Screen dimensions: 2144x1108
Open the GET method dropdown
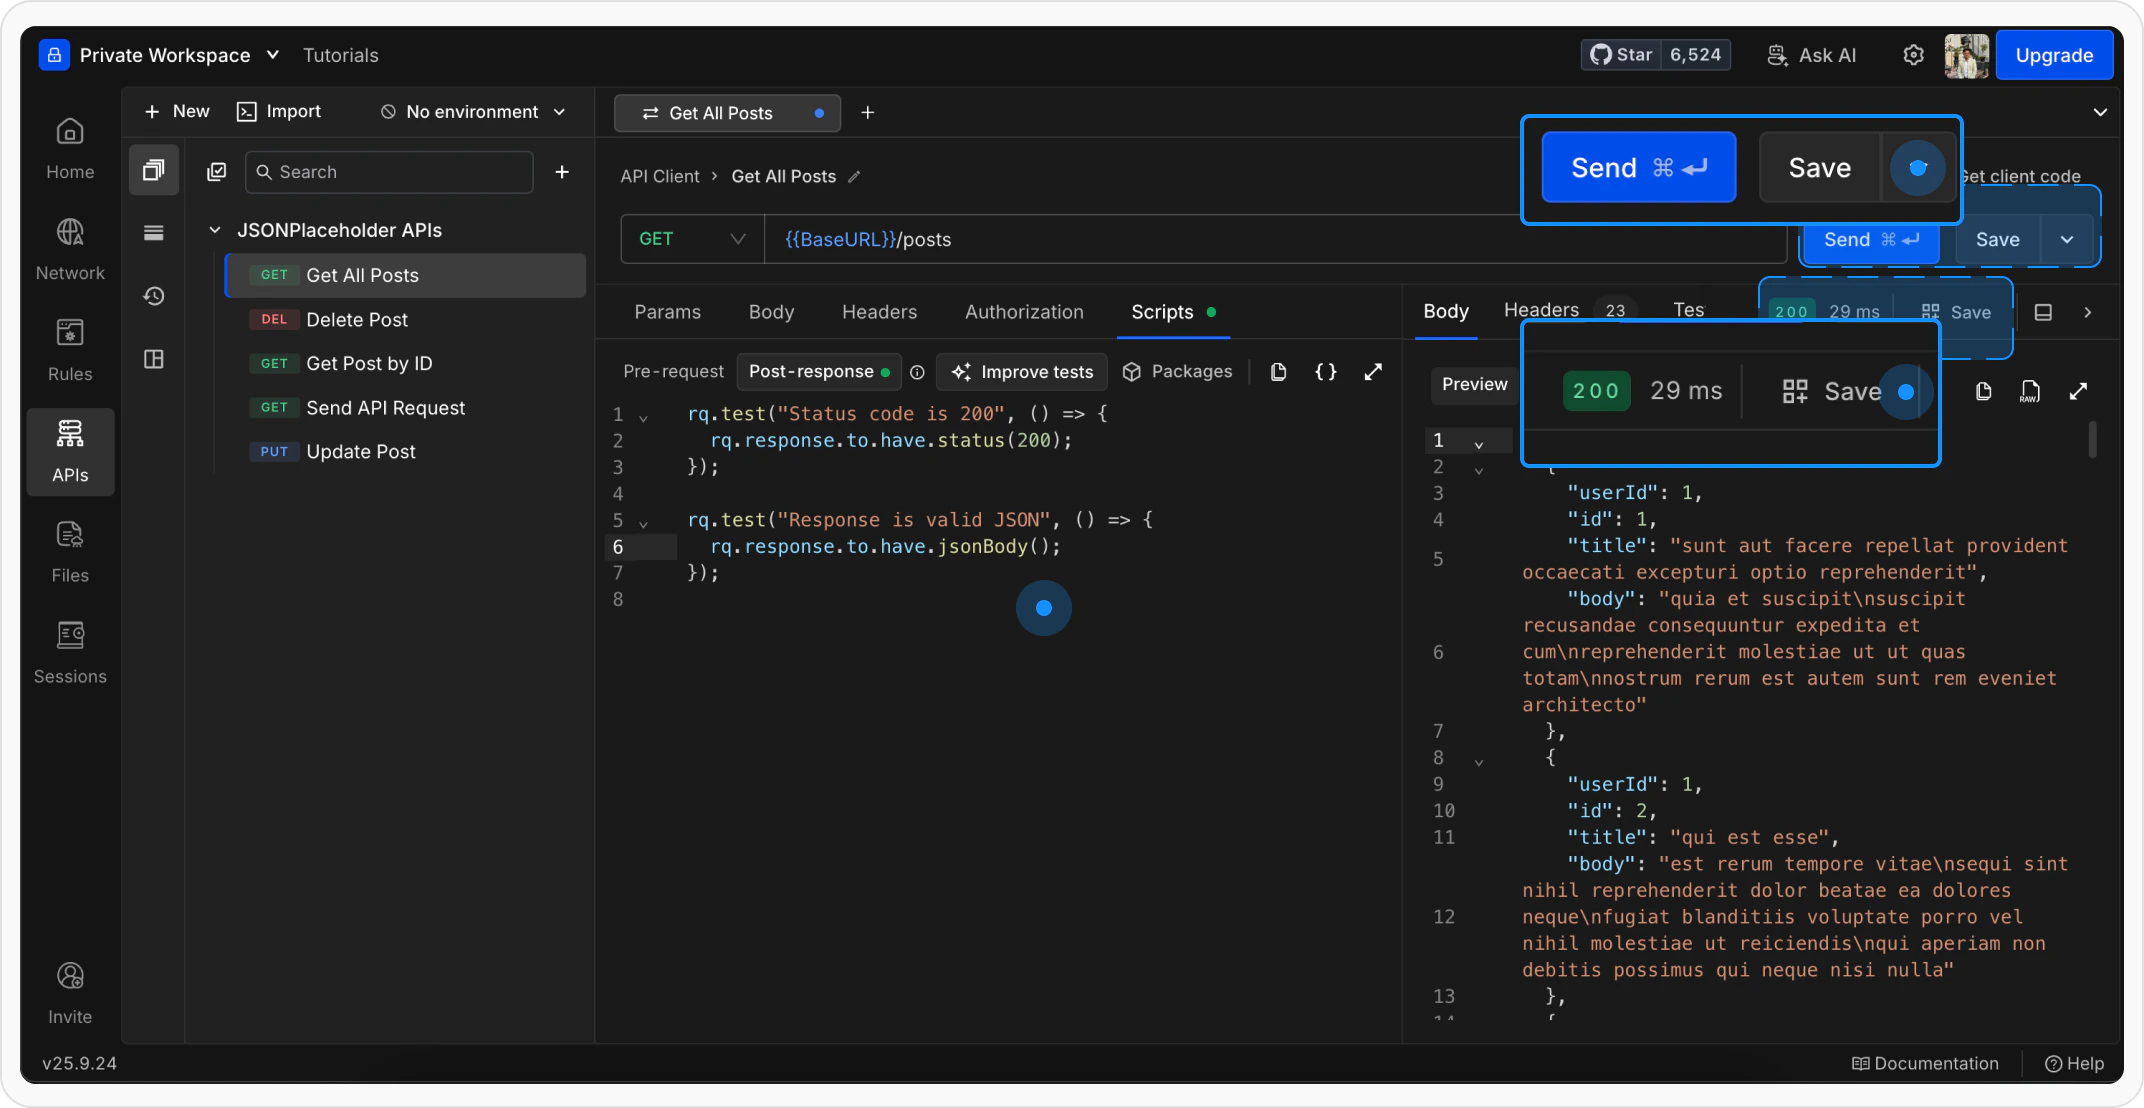coord(692,239)
